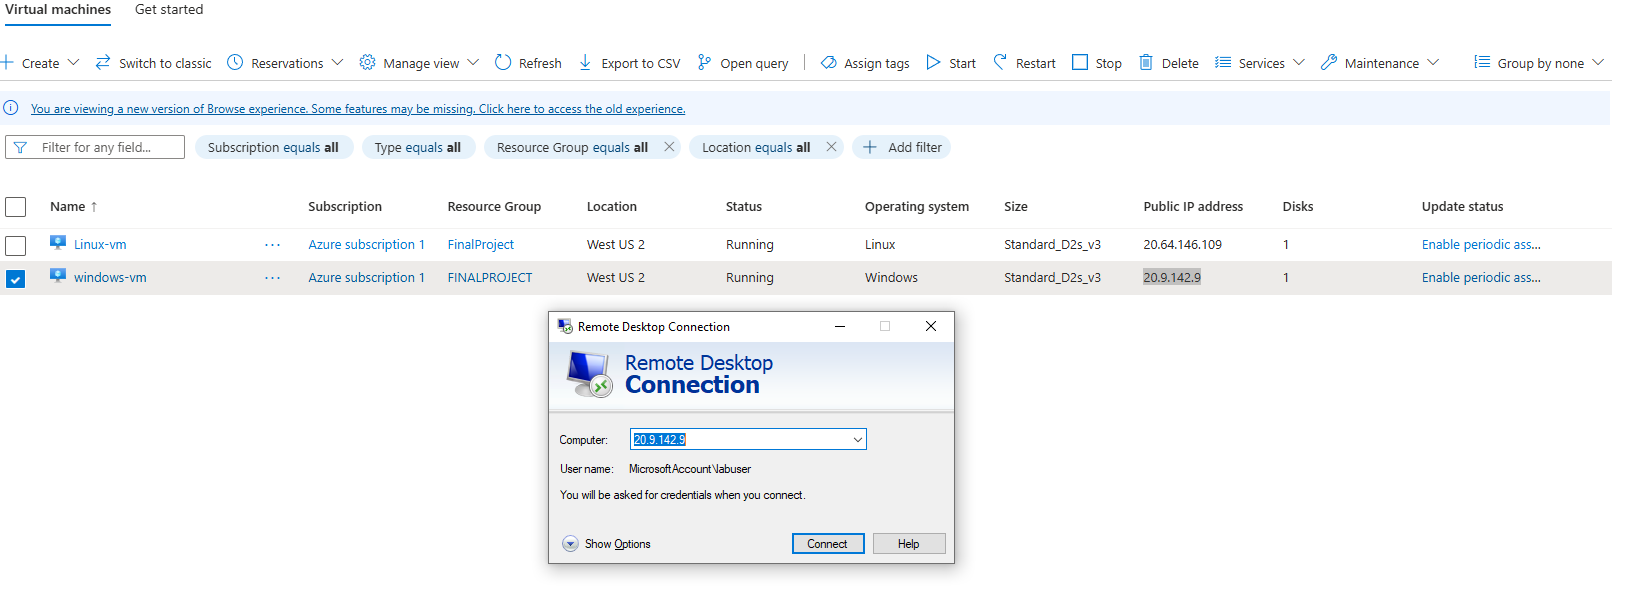Screen dimensions: 1632x593
Task: Click the info icon in the banner
Action: click(11, 108)
